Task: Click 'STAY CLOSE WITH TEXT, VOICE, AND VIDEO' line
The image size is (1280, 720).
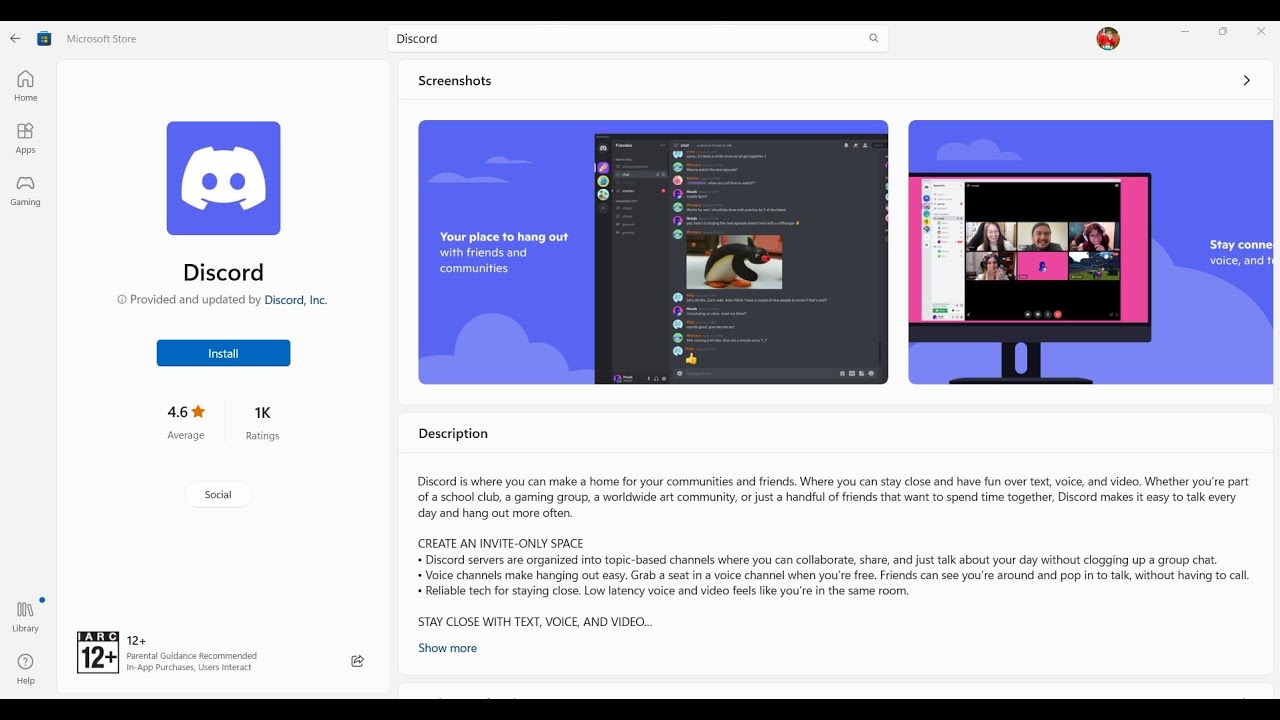Action: (x=535, y=622)
